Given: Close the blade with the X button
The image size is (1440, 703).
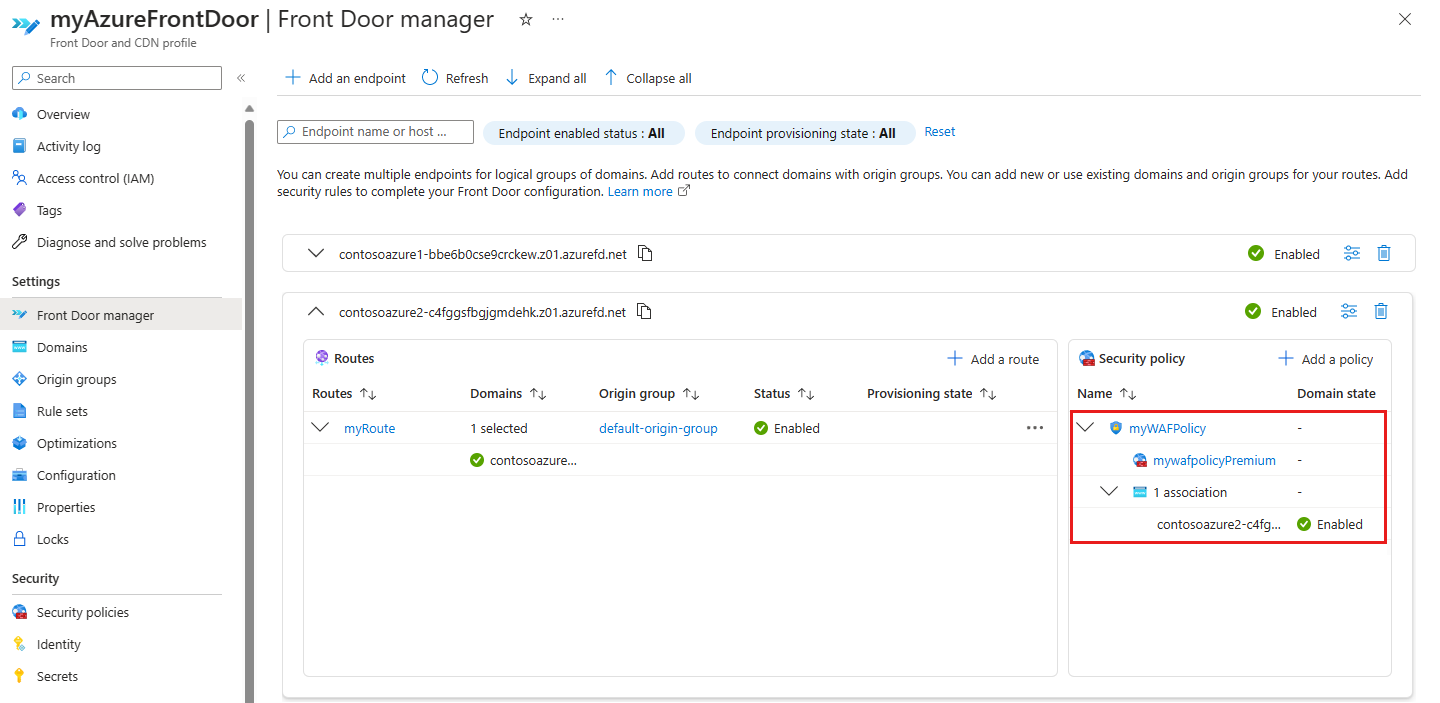Looking at the screenshot, I should (x=1405, y=19).
